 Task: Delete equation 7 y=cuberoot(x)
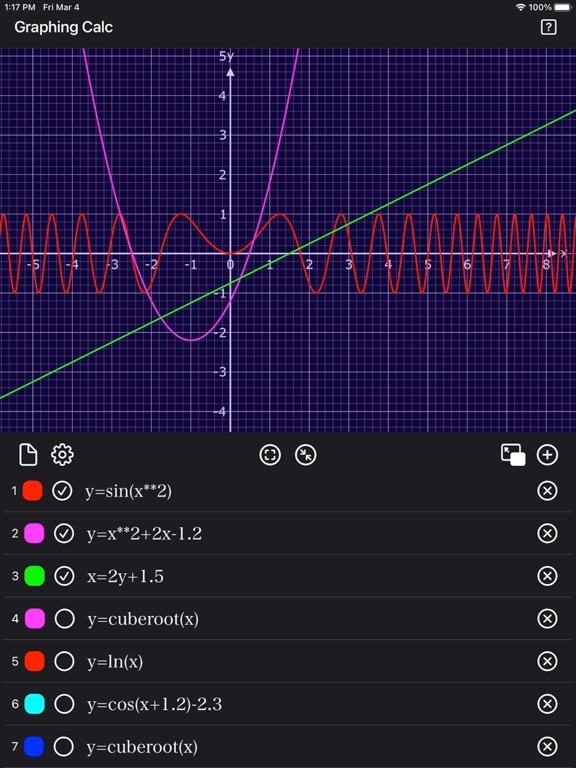[547, 746]
